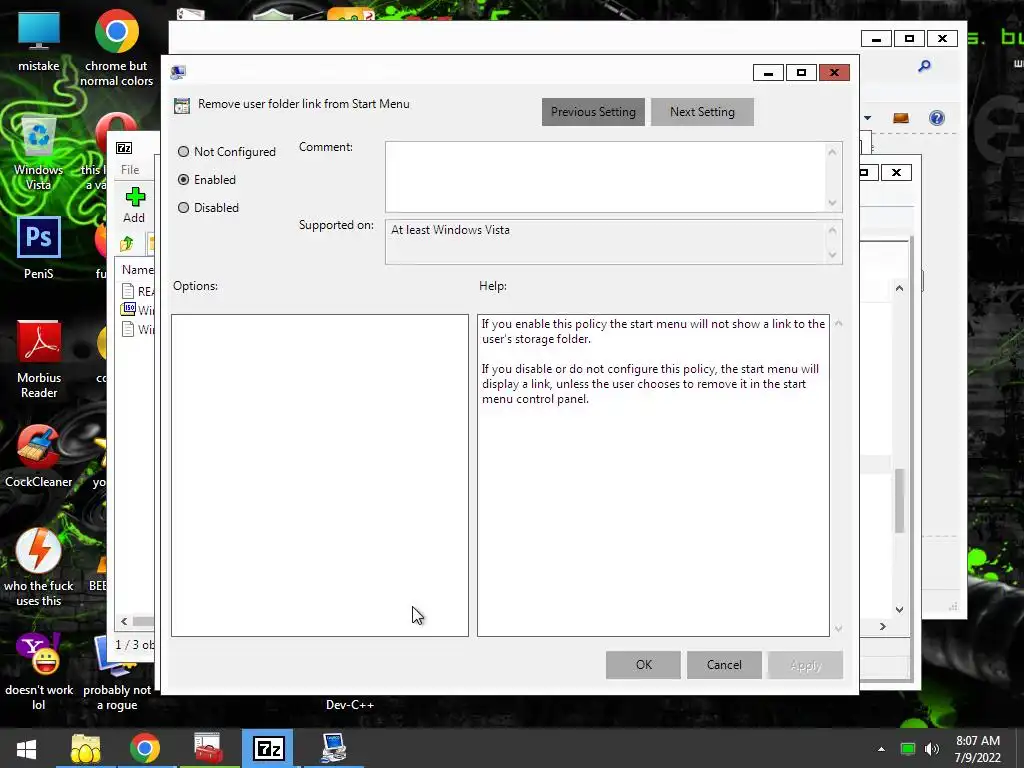1024x768 pixels.
Task: Click the Name column header in 7-Zip
Action: 137,270
